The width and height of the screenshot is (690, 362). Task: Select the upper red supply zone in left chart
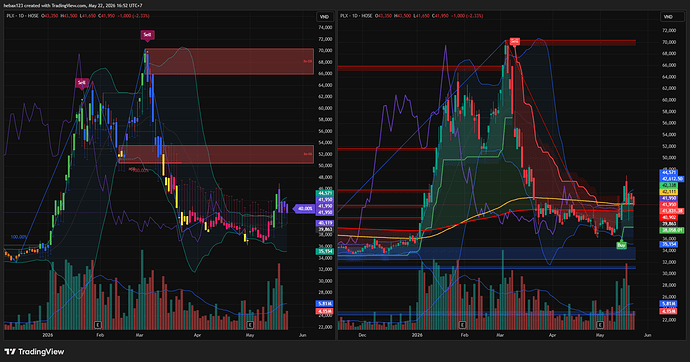pyautogui.click(x=230, y=61)
